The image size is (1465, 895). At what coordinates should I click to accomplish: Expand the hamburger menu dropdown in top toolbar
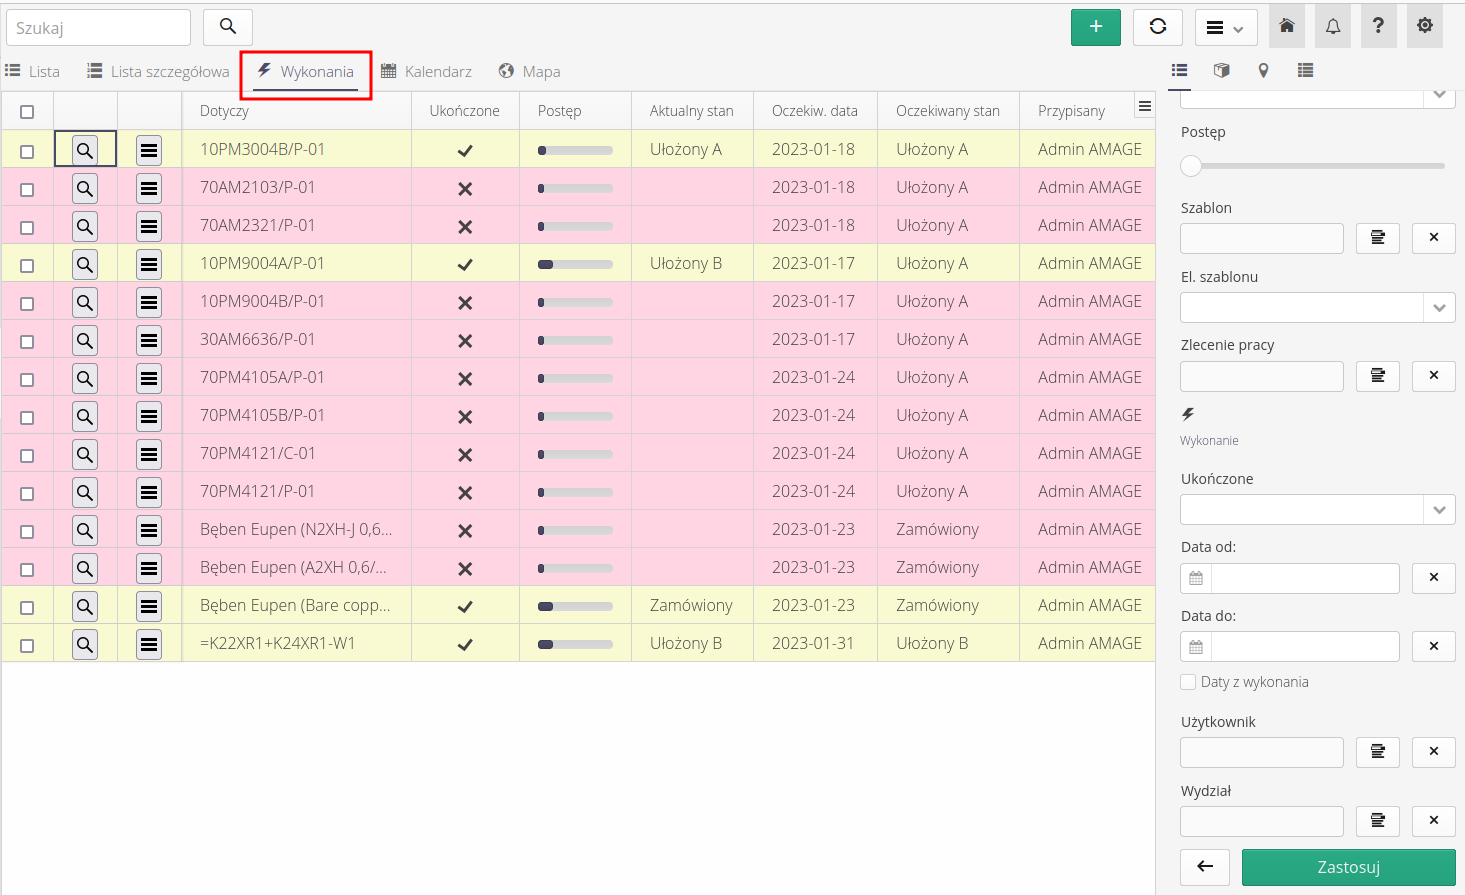coord(1225,28)
